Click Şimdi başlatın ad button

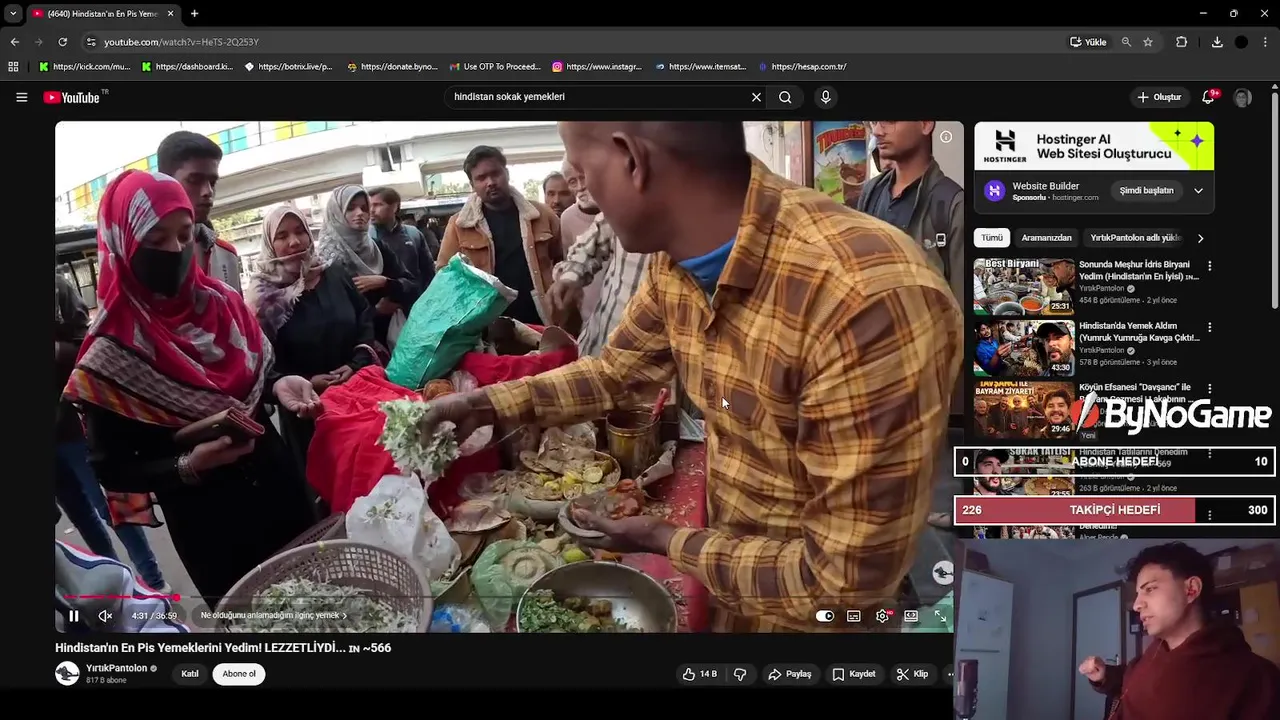click(x=1146, y=191)
